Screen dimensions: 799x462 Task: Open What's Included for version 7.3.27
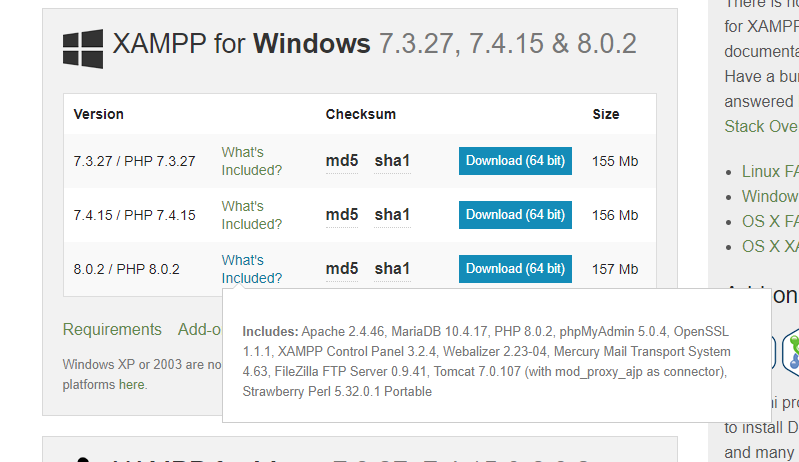[x=252, y=161]
